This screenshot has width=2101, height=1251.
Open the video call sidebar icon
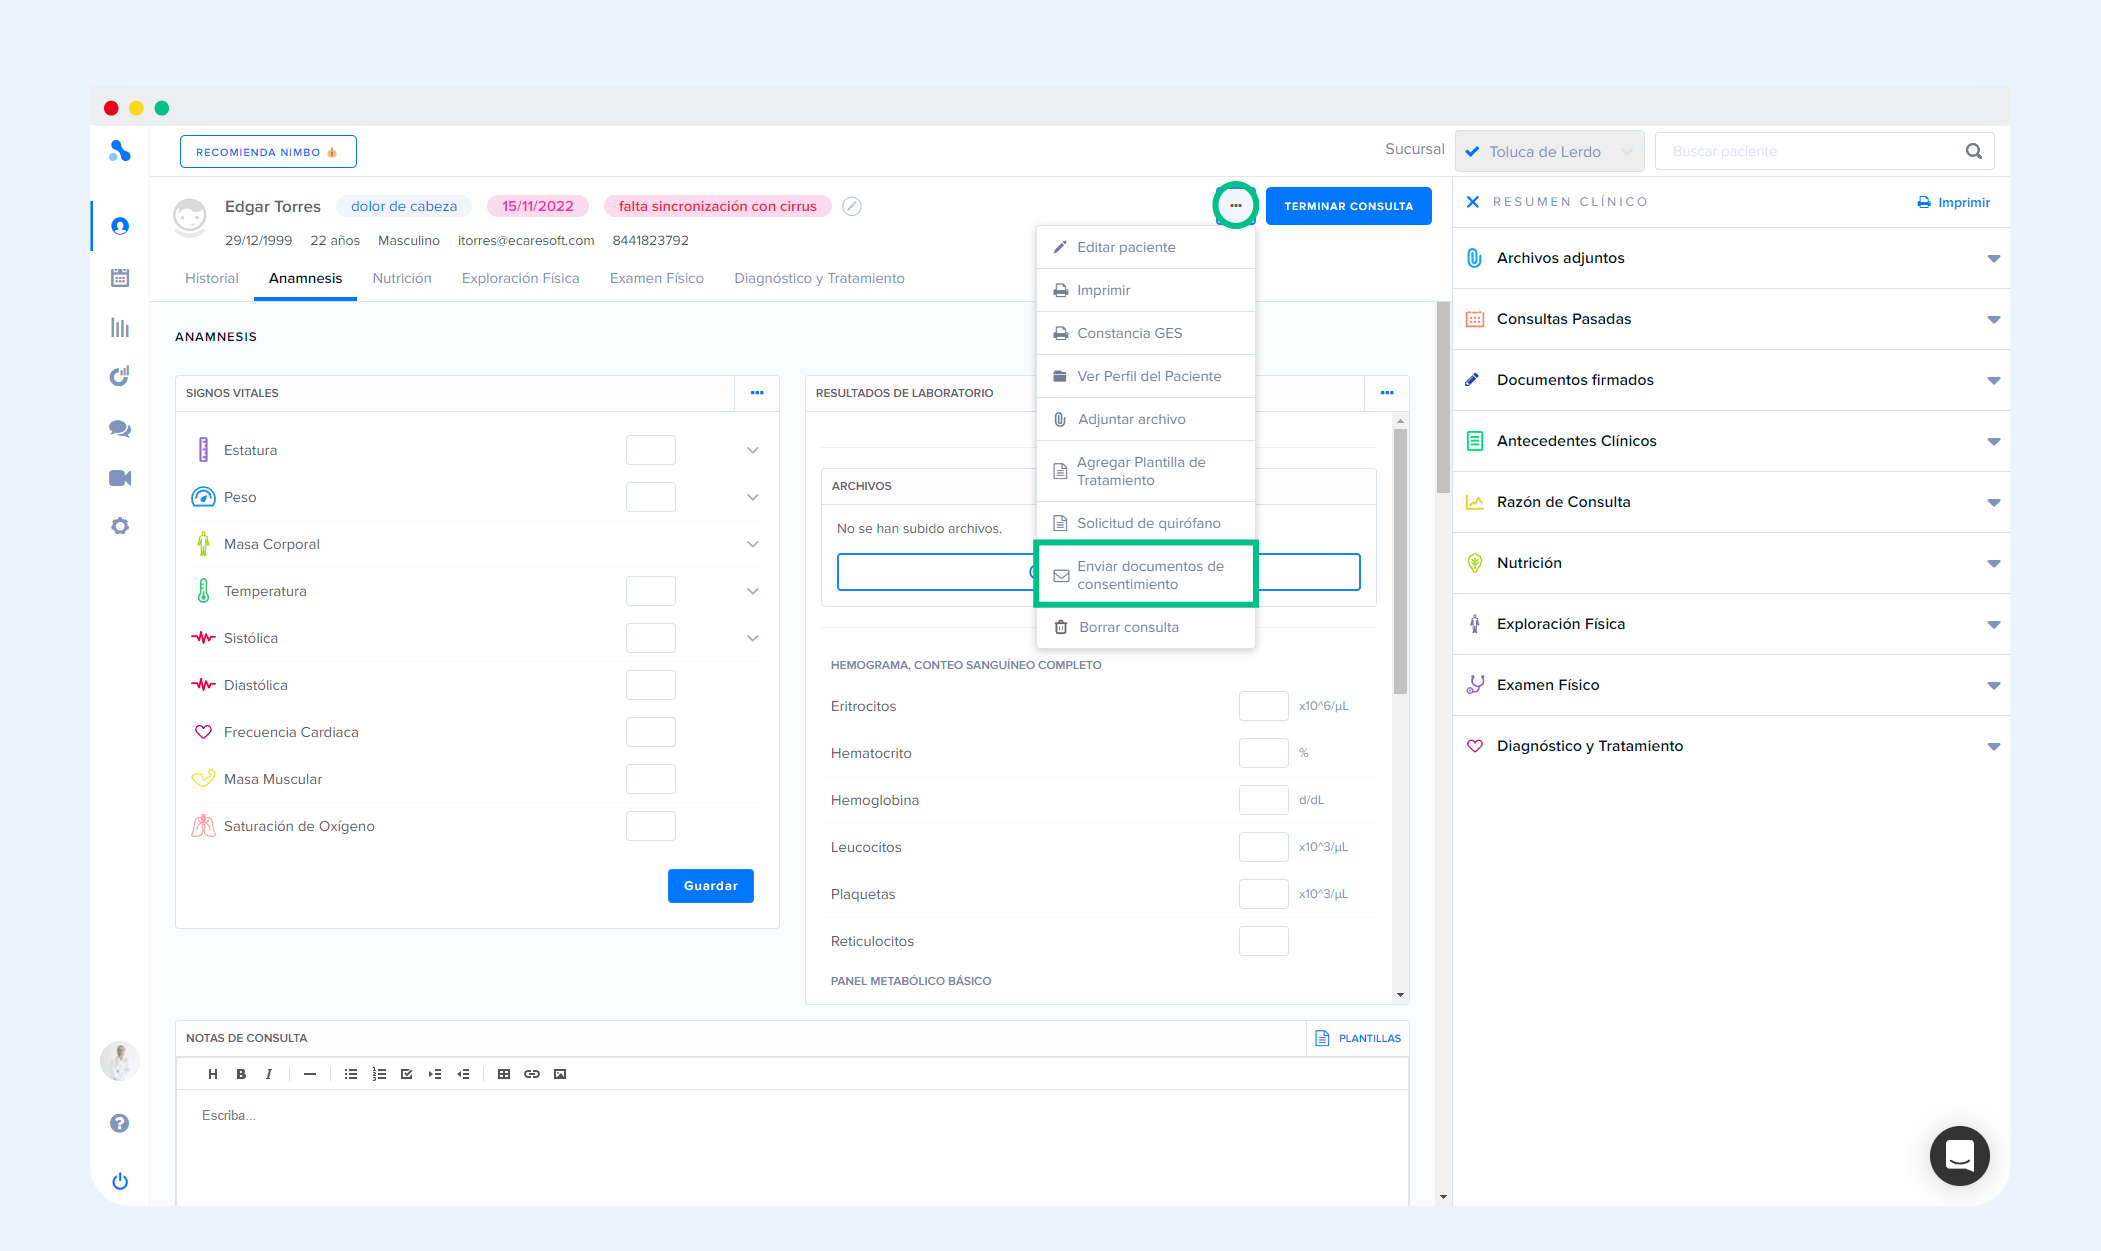pos(120,478)
